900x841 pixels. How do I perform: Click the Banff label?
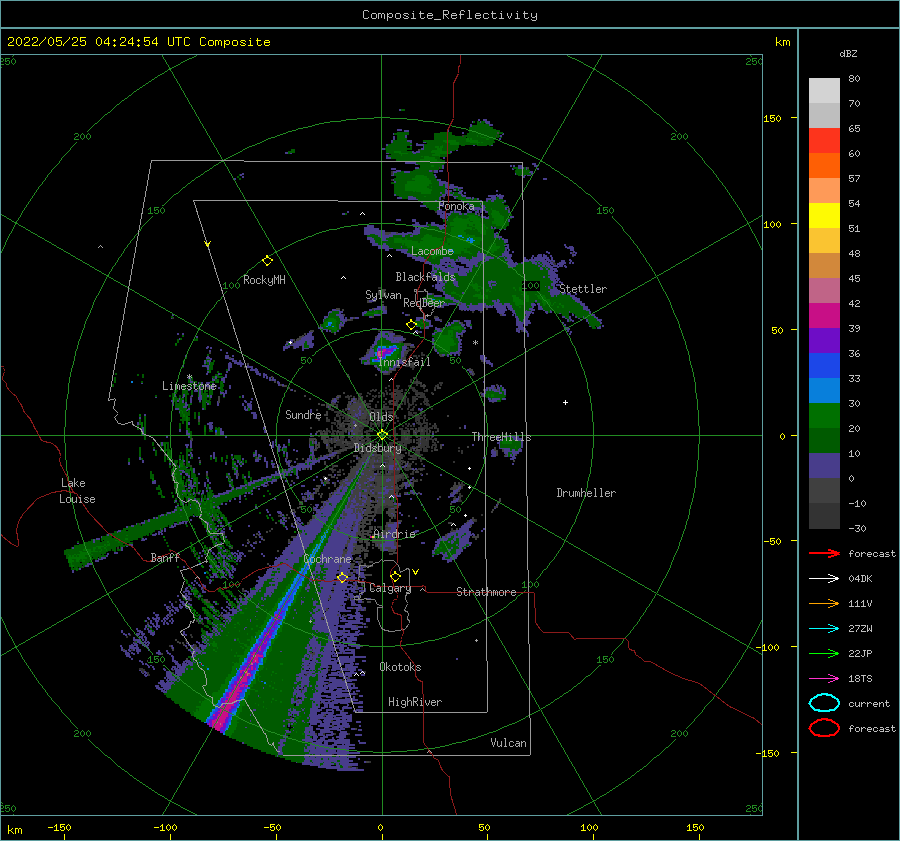tap(165, 557)
